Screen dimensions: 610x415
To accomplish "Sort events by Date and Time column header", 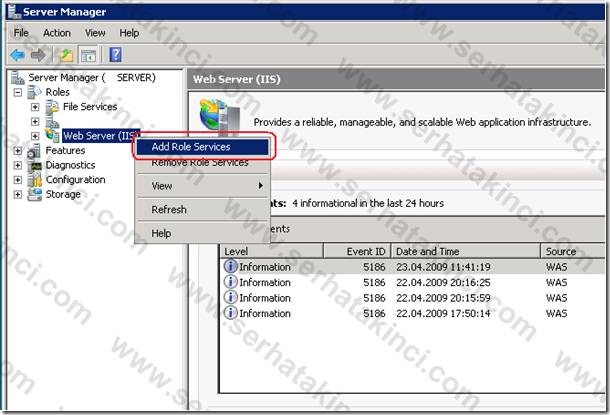I will [466, 251].
